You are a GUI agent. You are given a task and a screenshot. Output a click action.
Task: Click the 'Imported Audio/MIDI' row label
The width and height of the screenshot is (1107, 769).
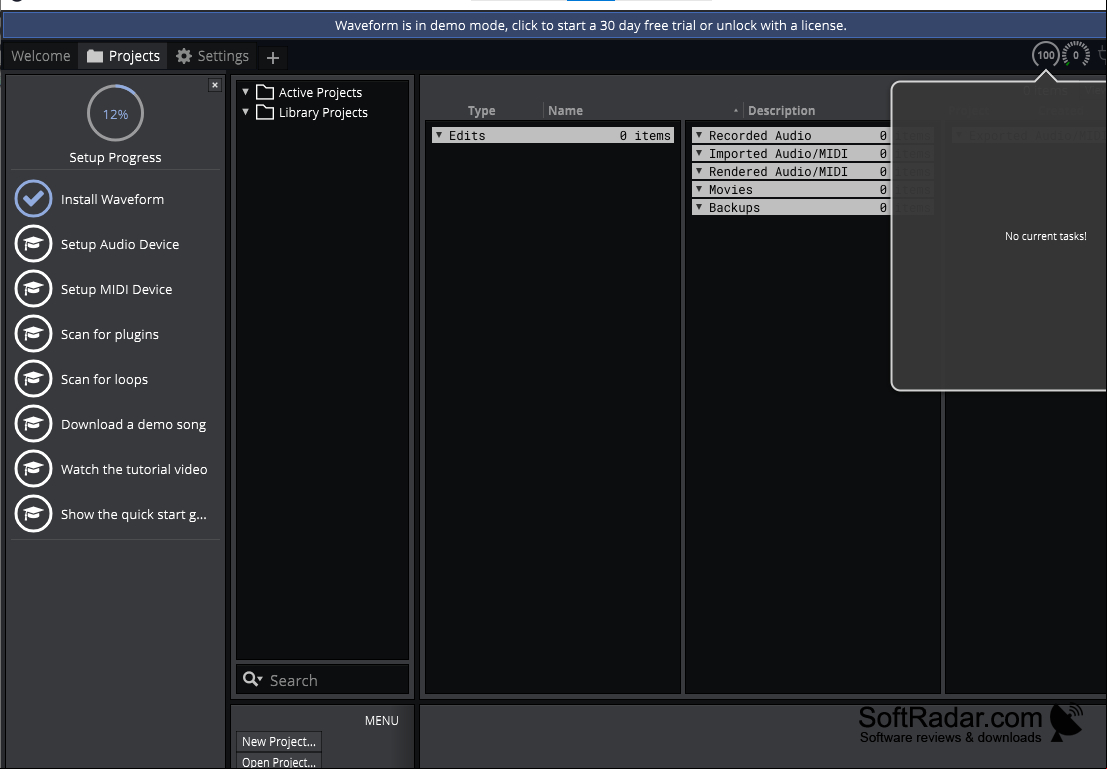pos(778,153)
